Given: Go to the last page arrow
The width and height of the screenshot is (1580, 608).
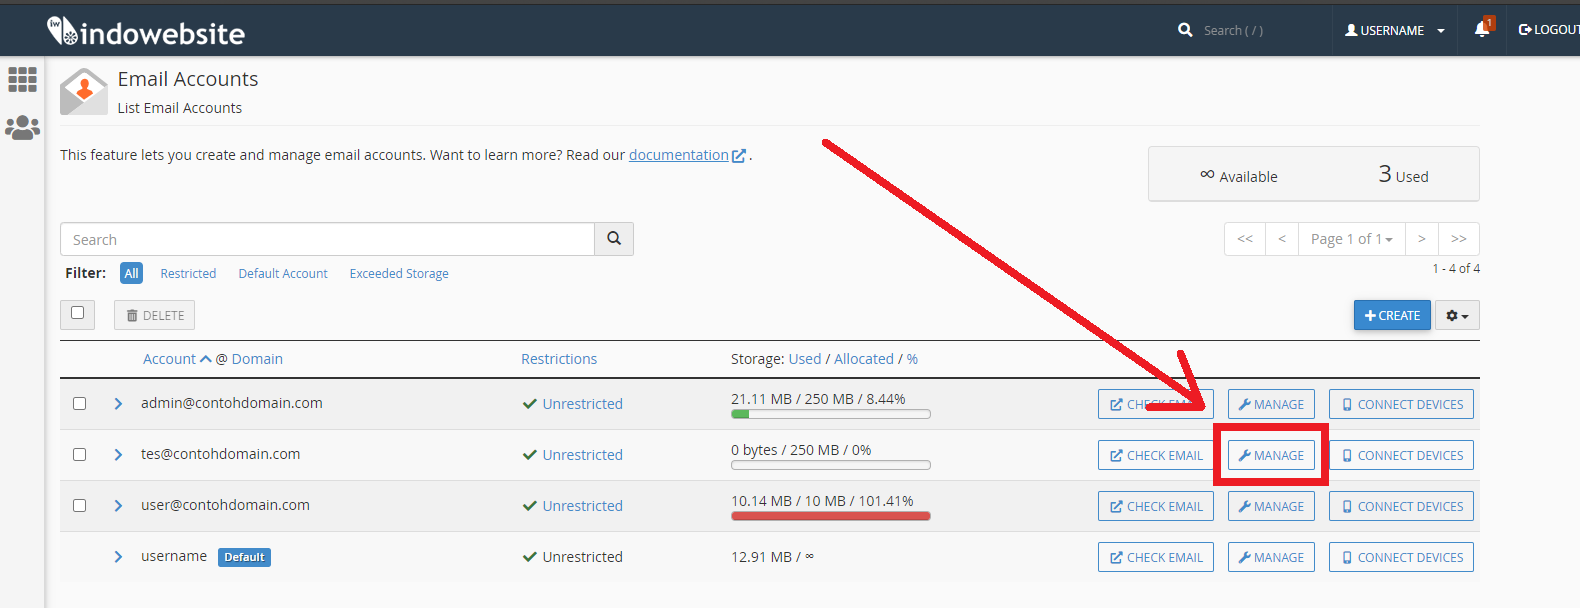Looking at the screenshot, I should [1458, 239].
